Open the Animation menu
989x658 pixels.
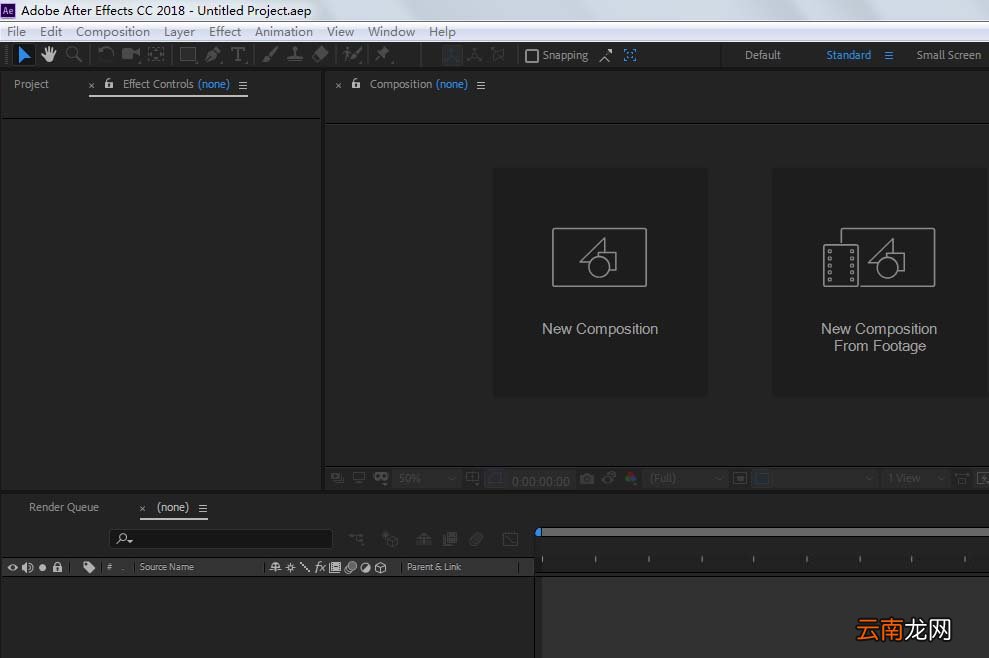(284, 32)
